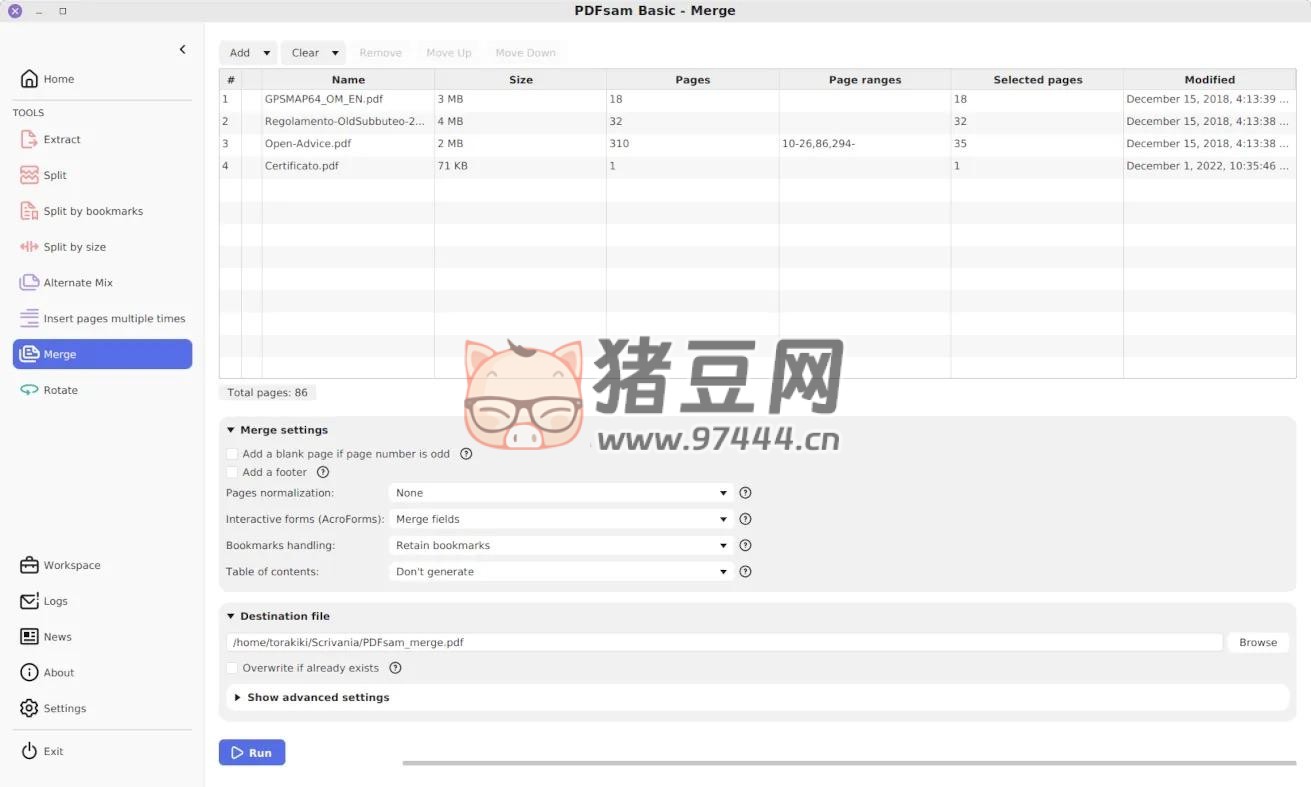This screenshot has height=787, width=1311.
Task: Enable the Add a footer checkbox
Action: point(232,472)
